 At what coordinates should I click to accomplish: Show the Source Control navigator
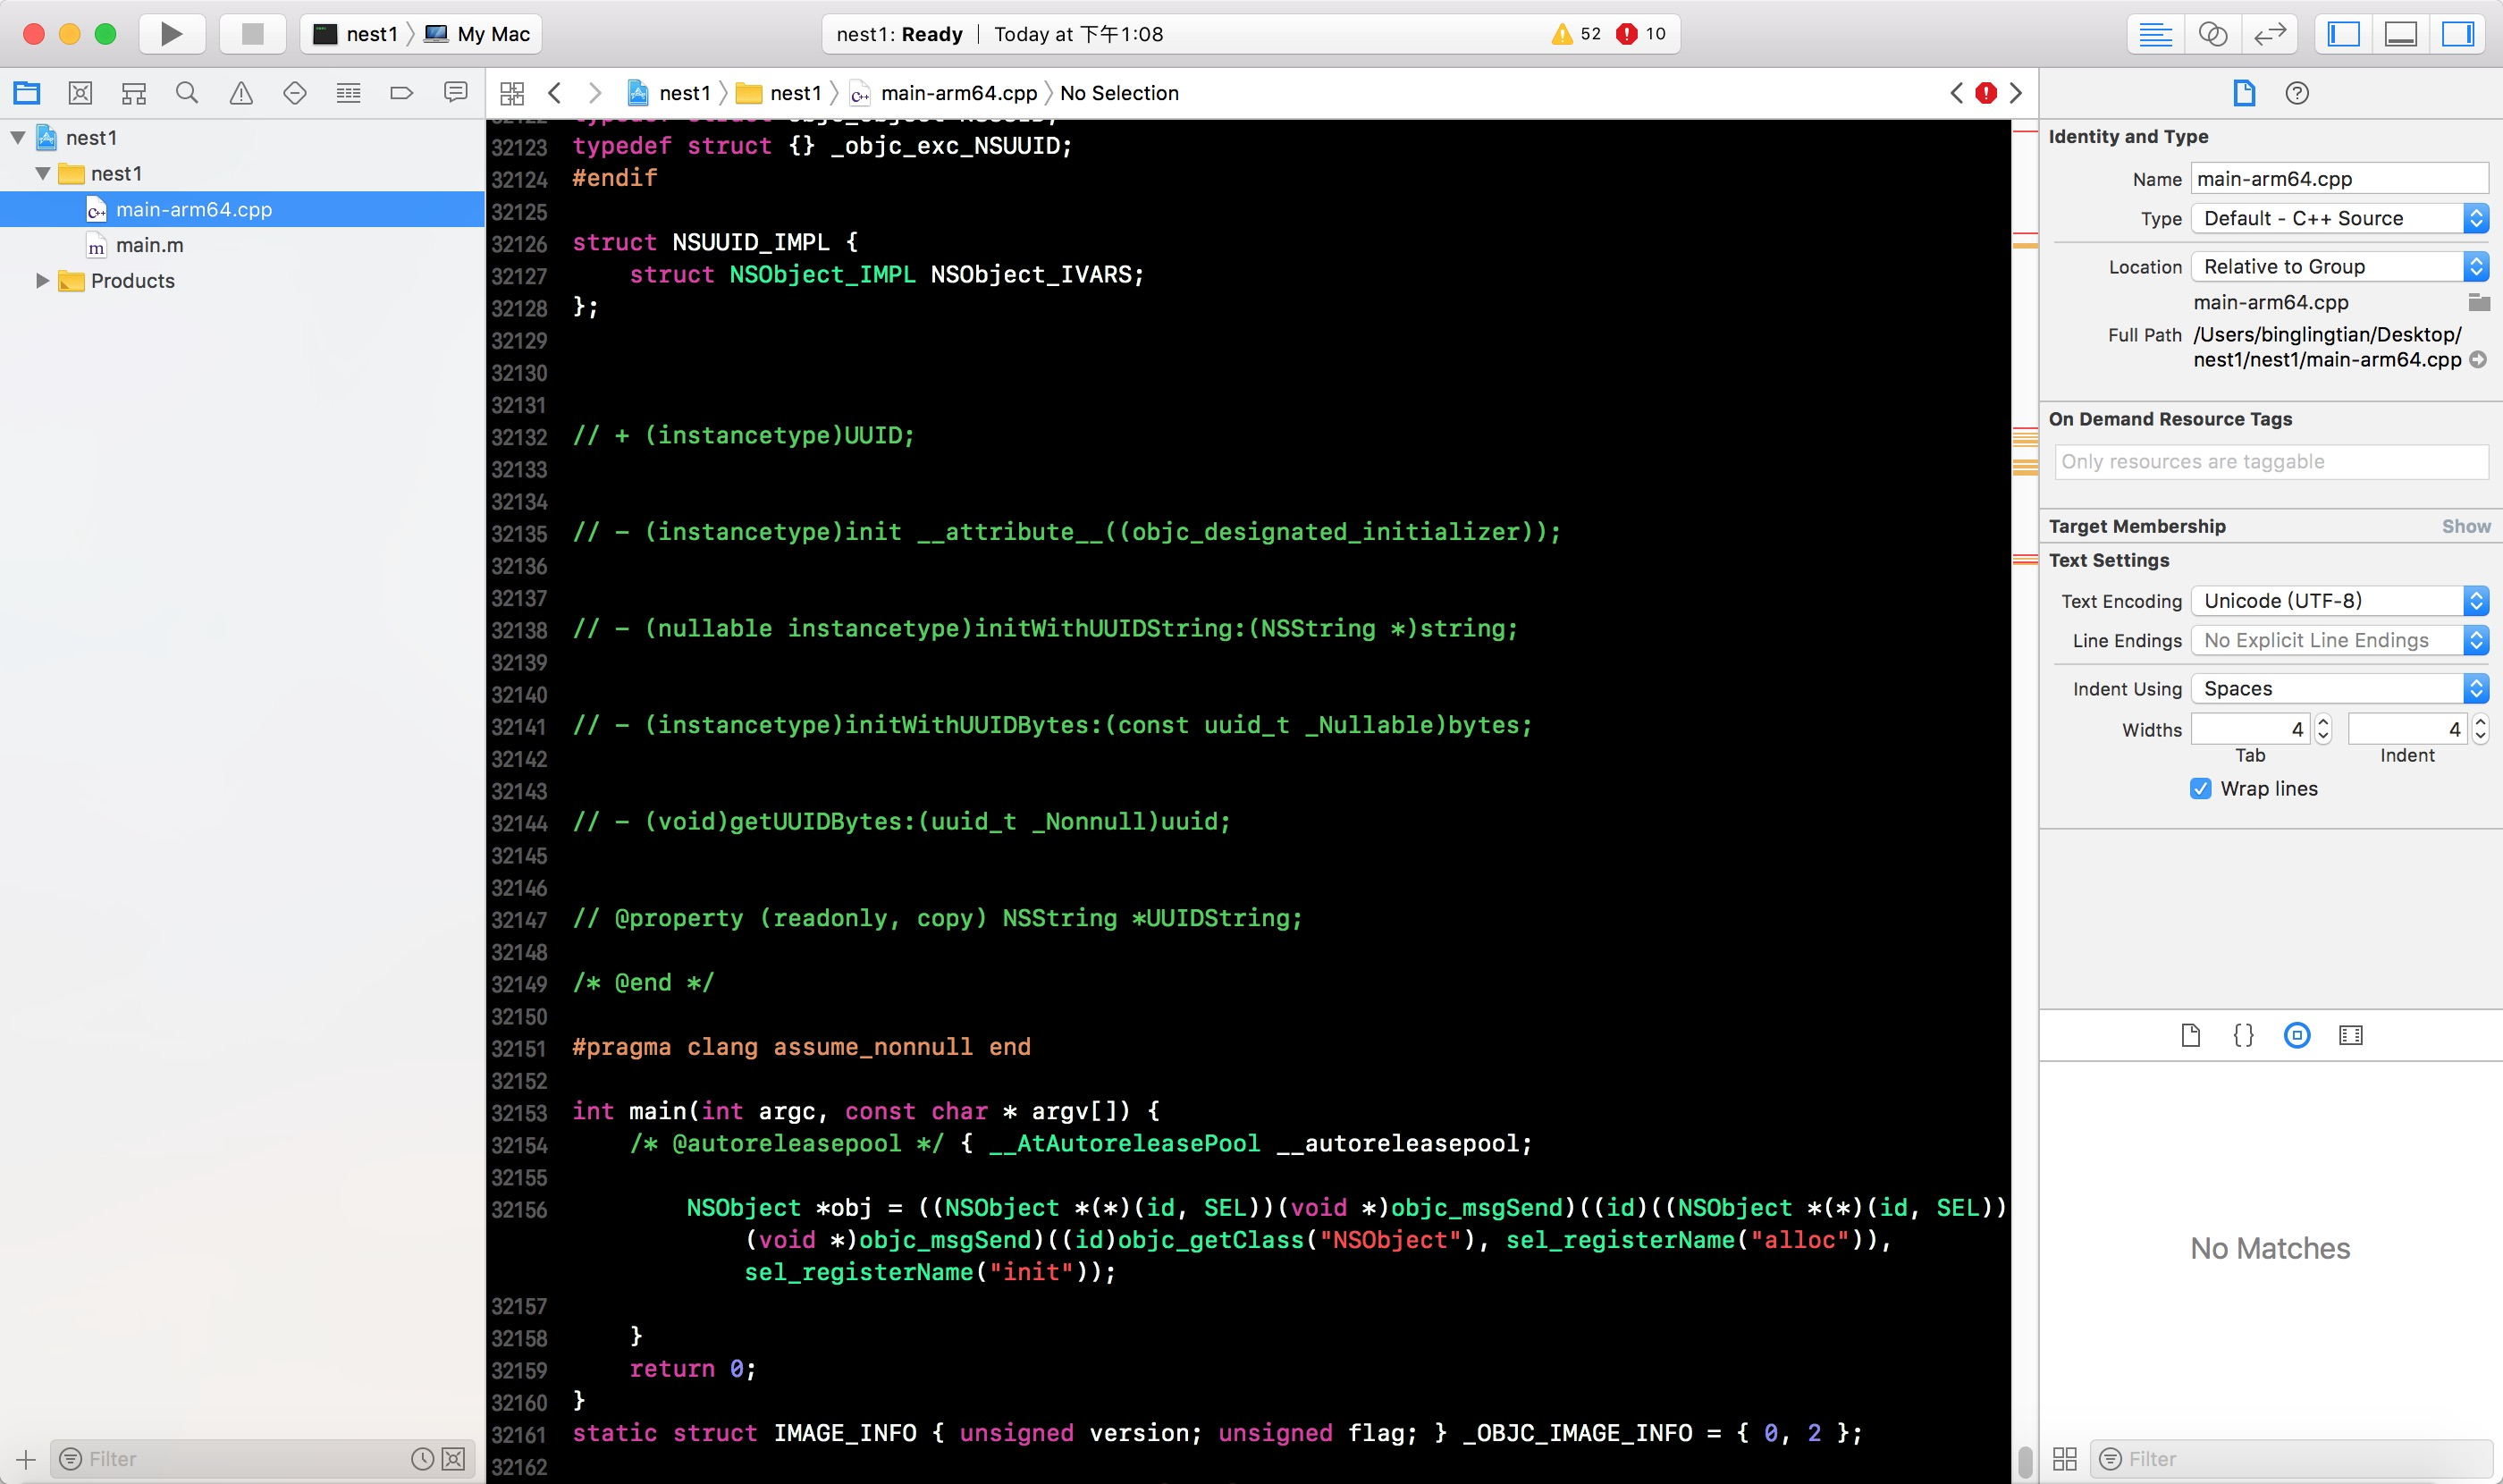pyautogui.click(x=80, y=93)
